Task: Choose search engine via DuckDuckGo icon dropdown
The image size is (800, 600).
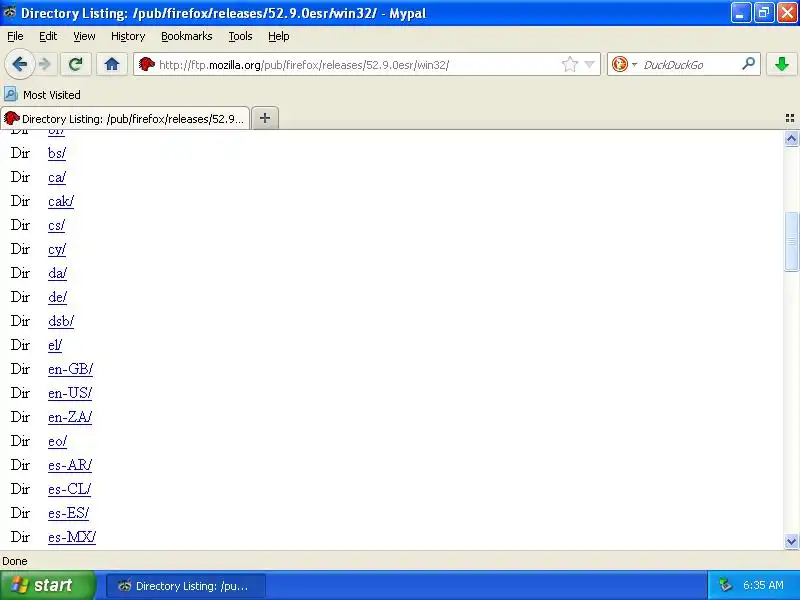Action: pyautogui.click(x=624, y=64)
